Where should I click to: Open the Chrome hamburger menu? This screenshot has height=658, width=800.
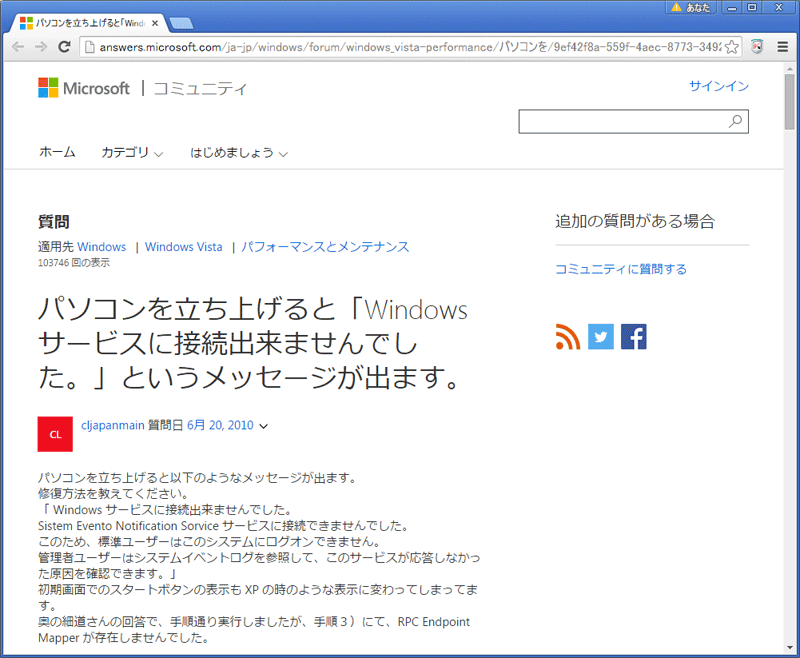[783, 47]
